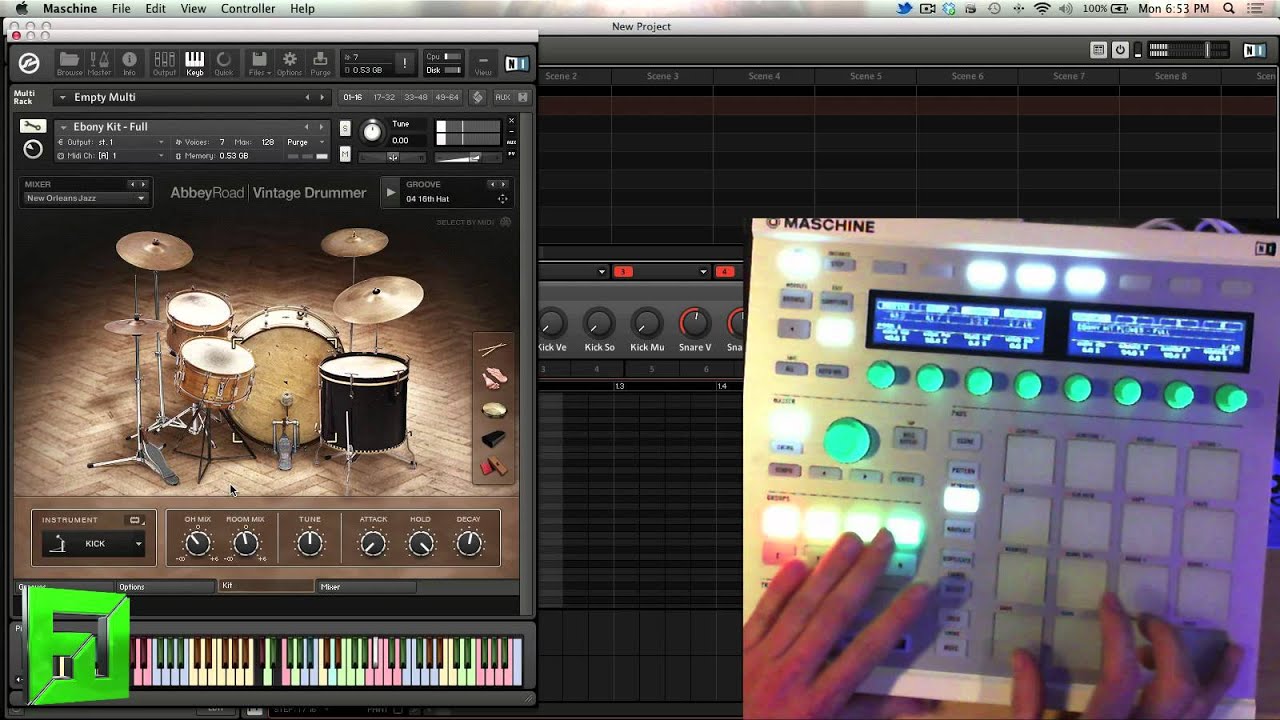Click the NI logo in Kontakt header

point(516,63)
